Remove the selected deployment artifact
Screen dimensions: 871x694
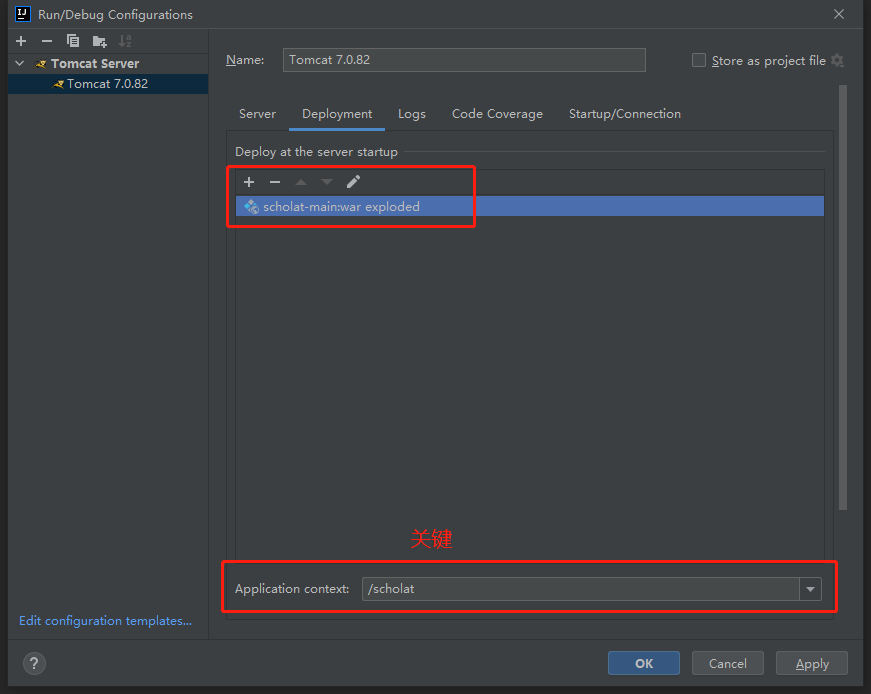click(x=275, y=182)
